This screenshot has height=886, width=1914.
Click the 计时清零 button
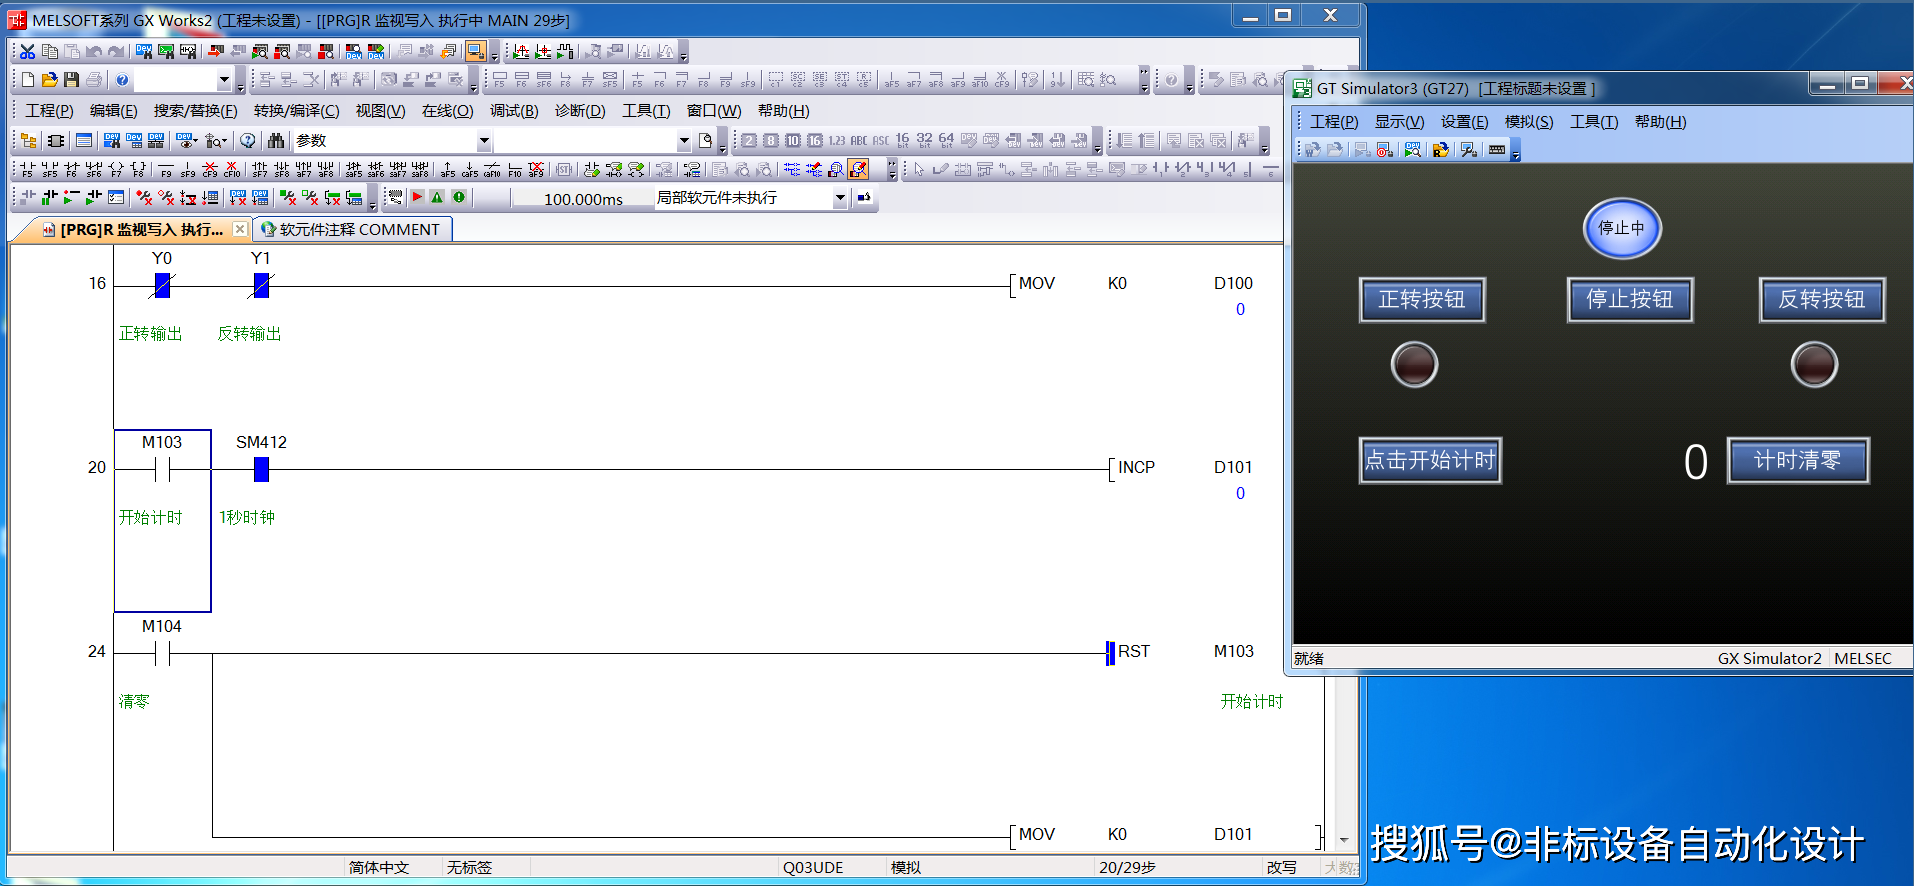click(x=1797, y=460)
